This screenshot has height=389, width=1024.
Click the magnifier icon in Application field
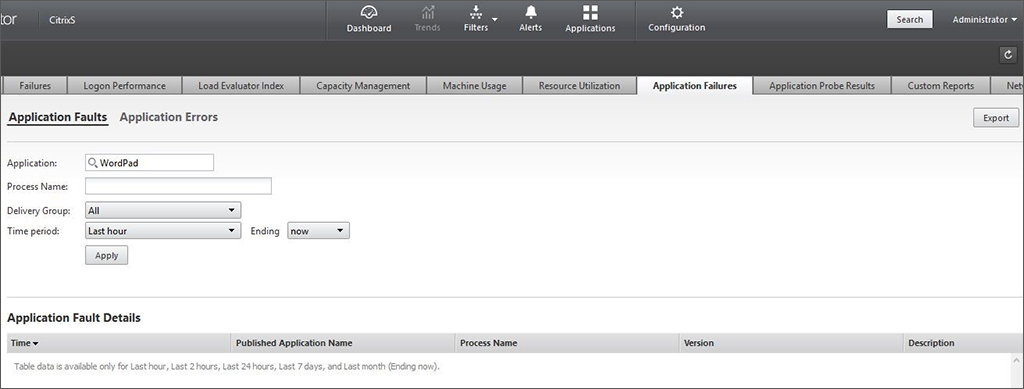point(93,163)
